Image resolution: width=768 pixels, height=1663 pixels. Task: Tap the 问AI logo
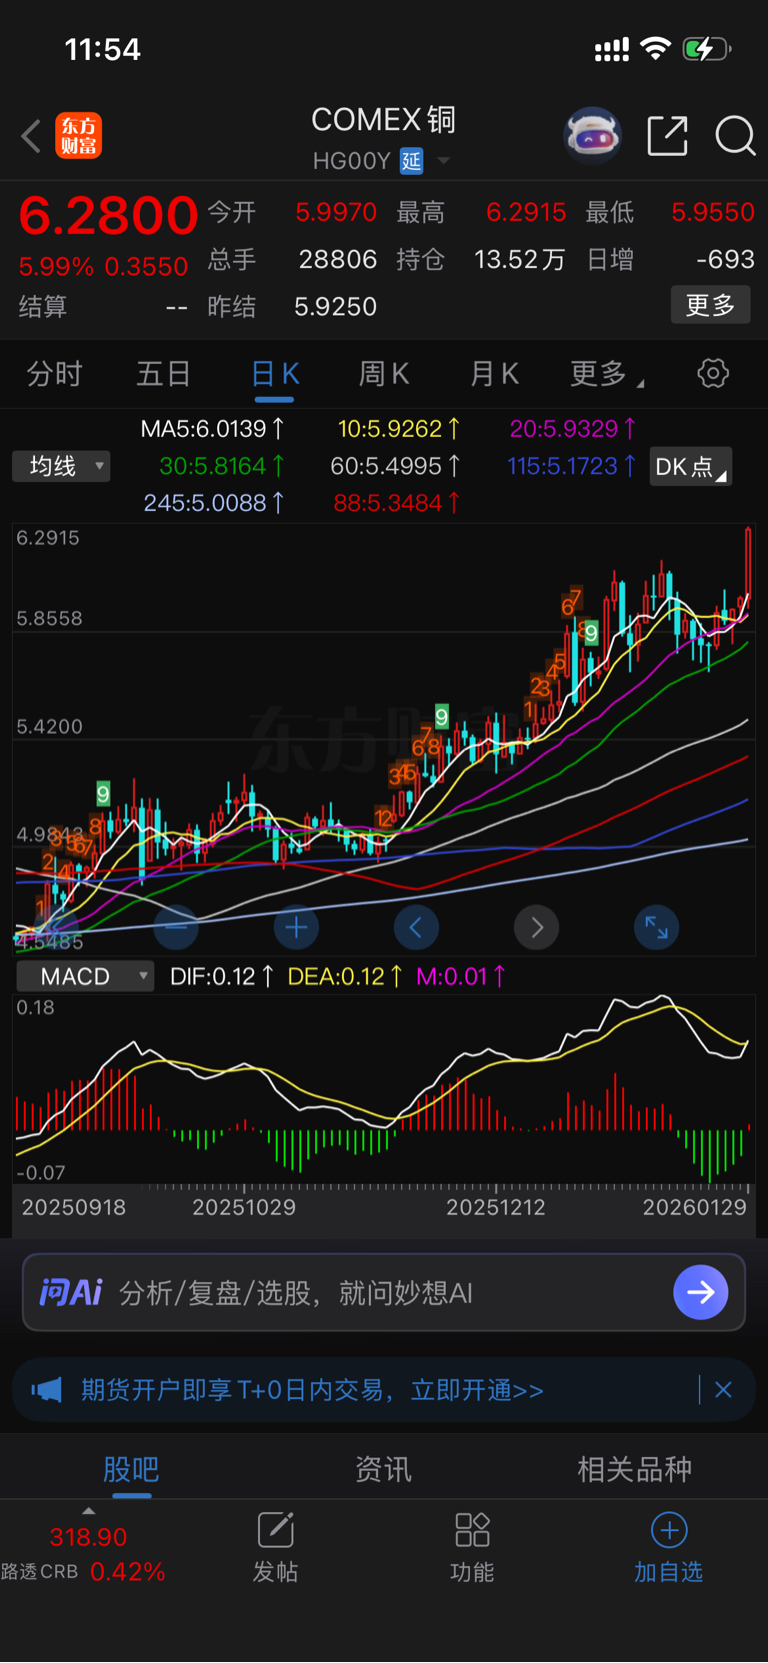click(71, 1293)
